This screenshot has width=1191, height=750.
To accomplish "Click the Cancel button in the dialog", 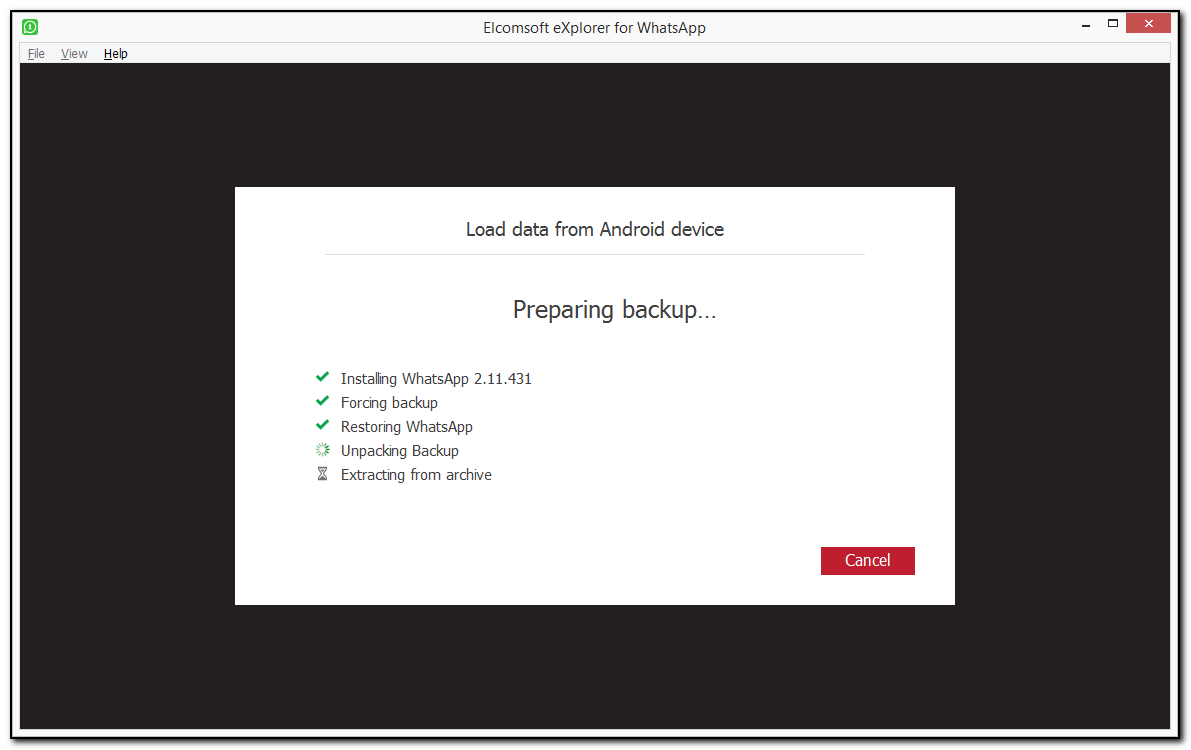I will (x=867, y=560).
